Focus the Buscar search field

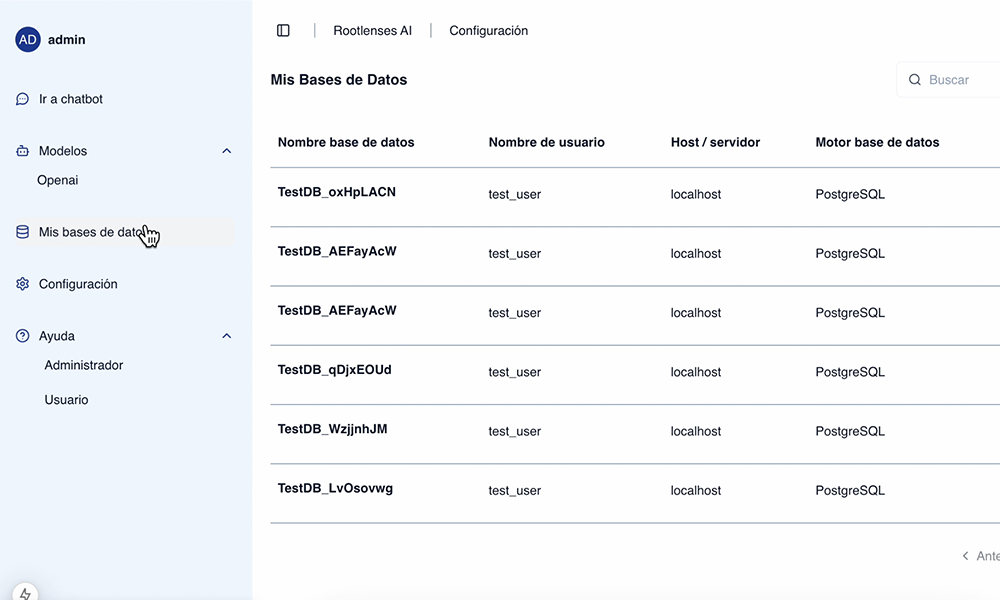coord(955,80)
